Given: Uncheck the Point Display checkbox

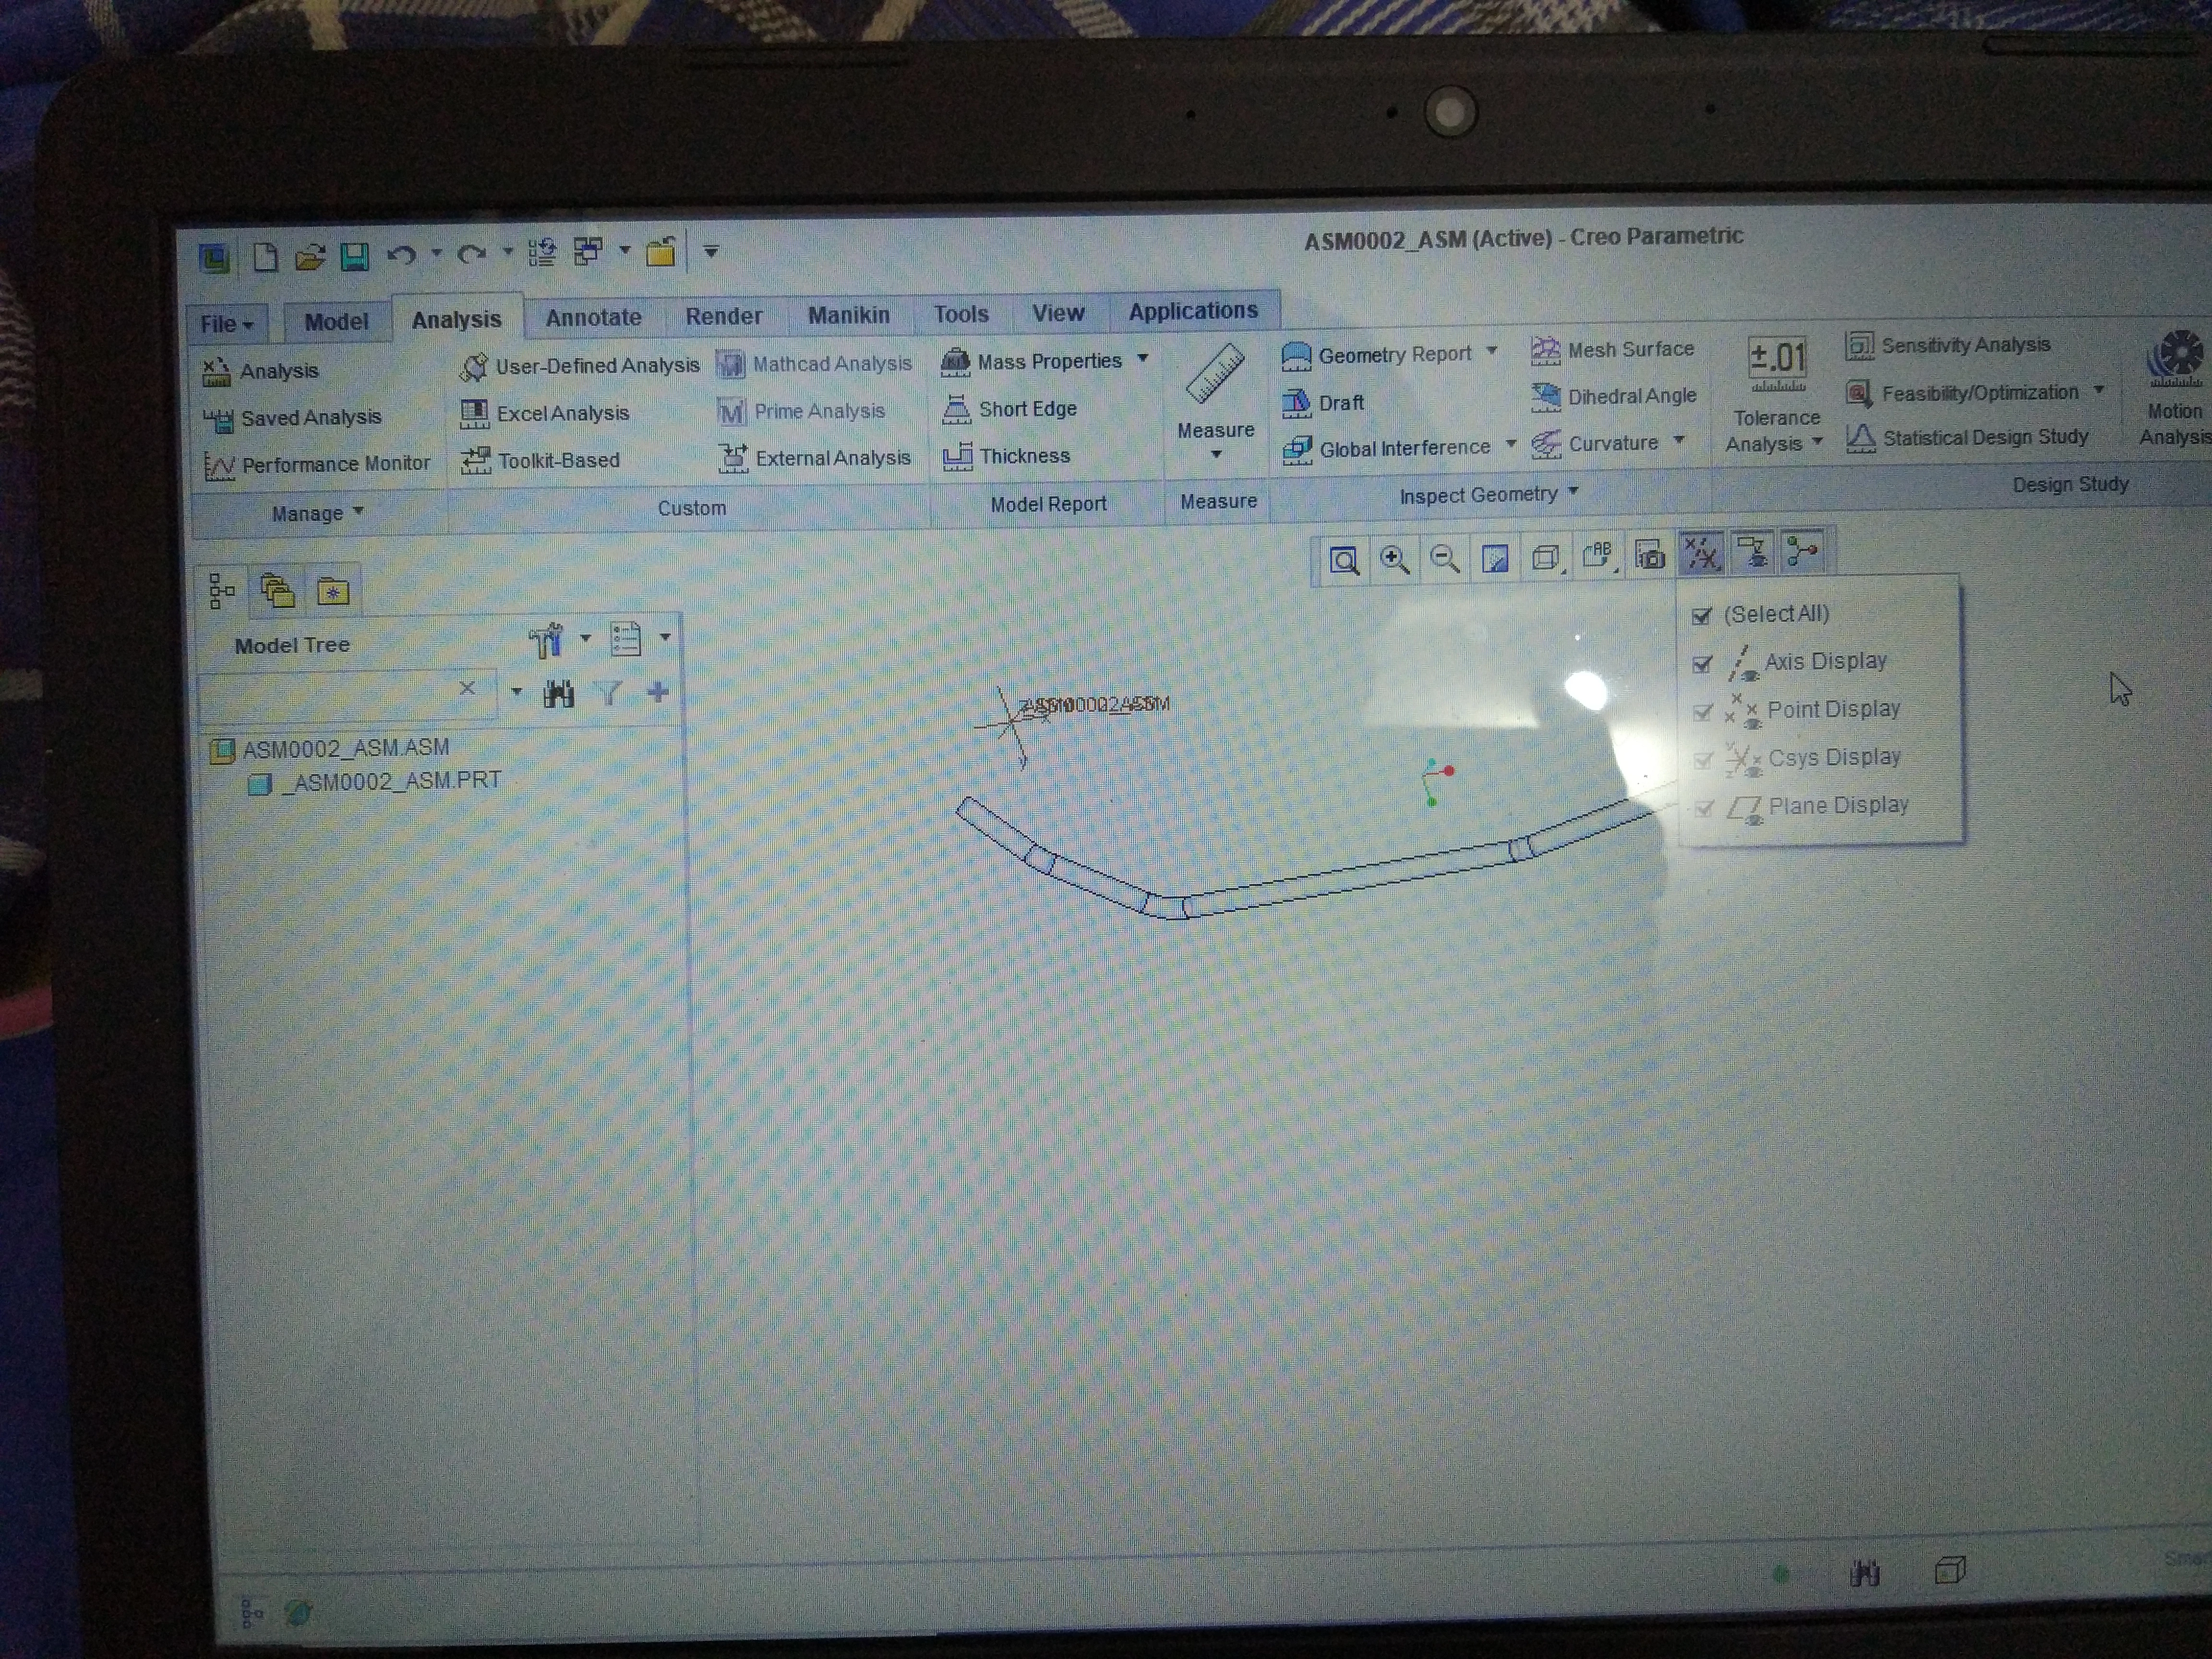Looking at the screenshot, I should point(1702,712).
